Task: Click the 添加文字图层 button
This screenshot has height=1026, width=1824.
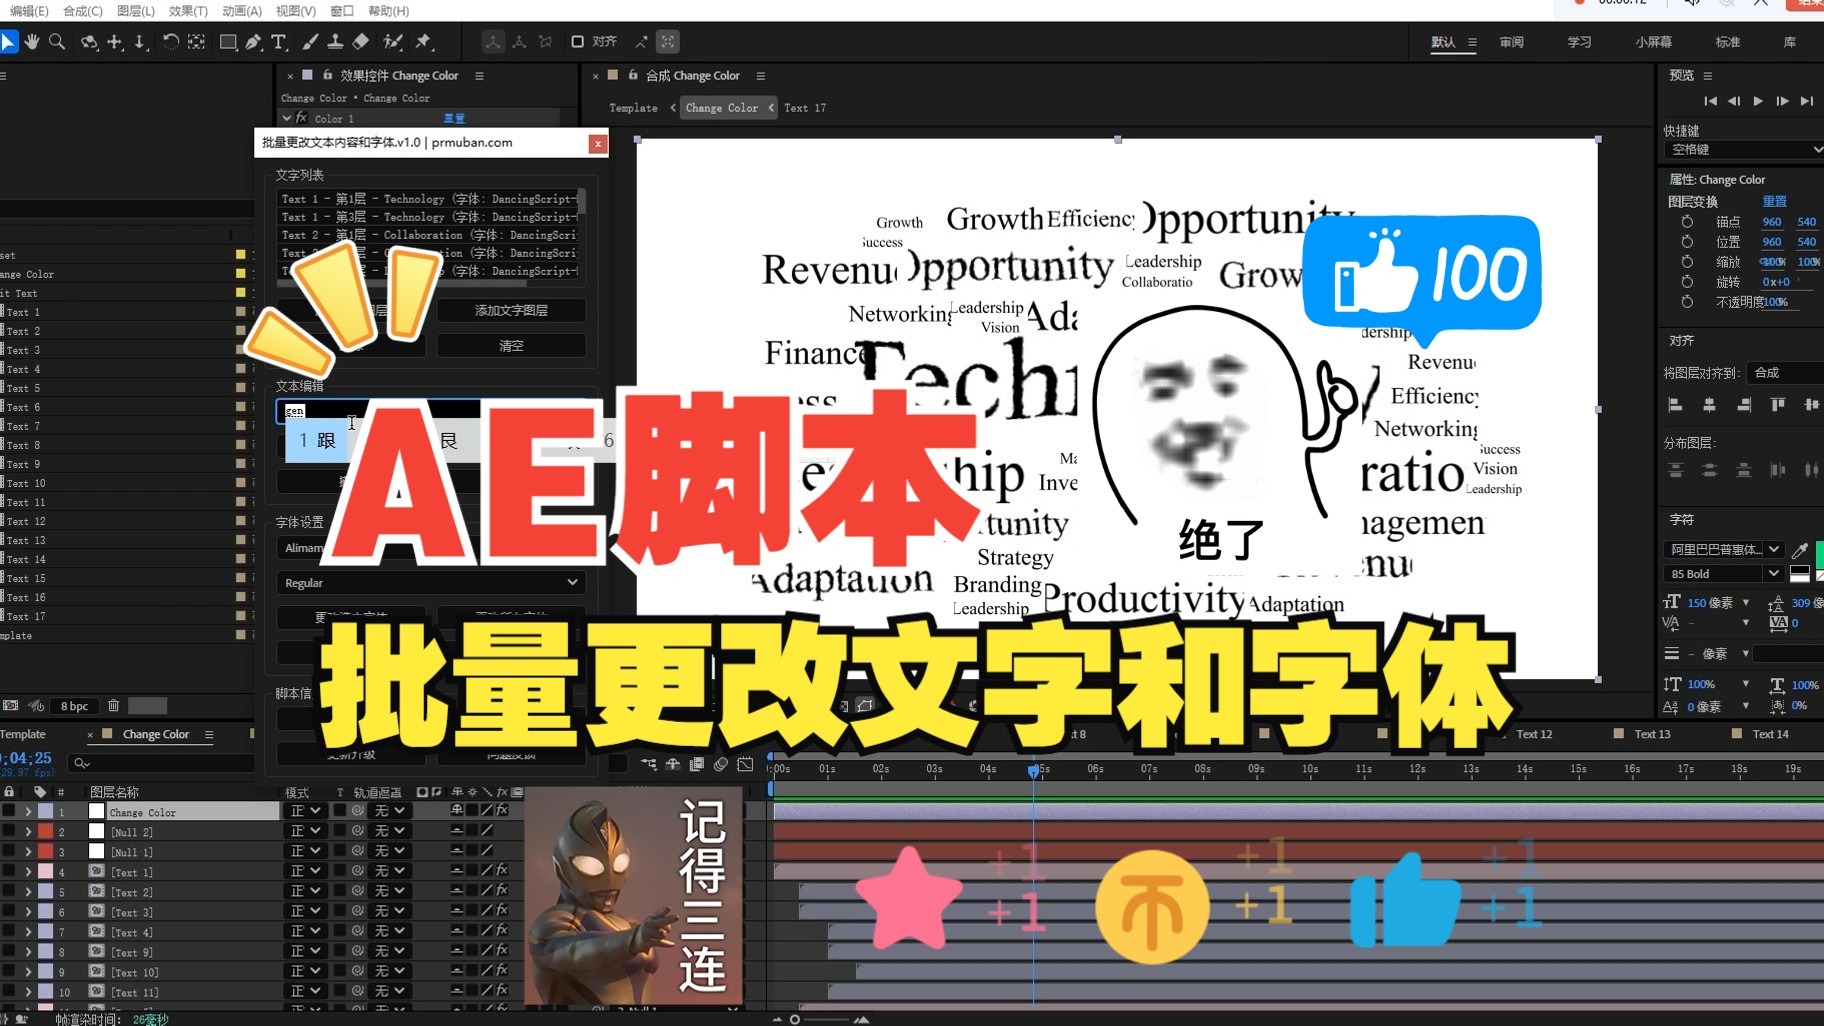Action: pyautogui.click(x=510, y=310)
